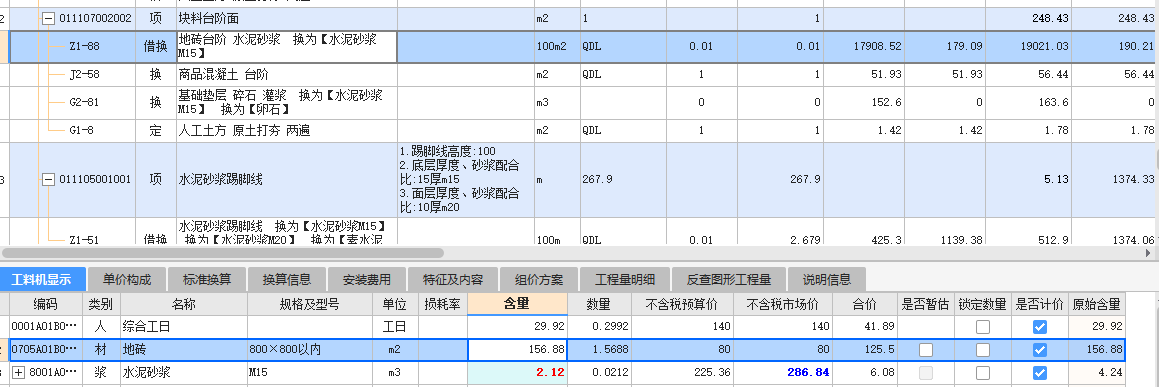Select the G2-81 quota row code
This screenshot has width=1159, height=387.
[84, 103]
